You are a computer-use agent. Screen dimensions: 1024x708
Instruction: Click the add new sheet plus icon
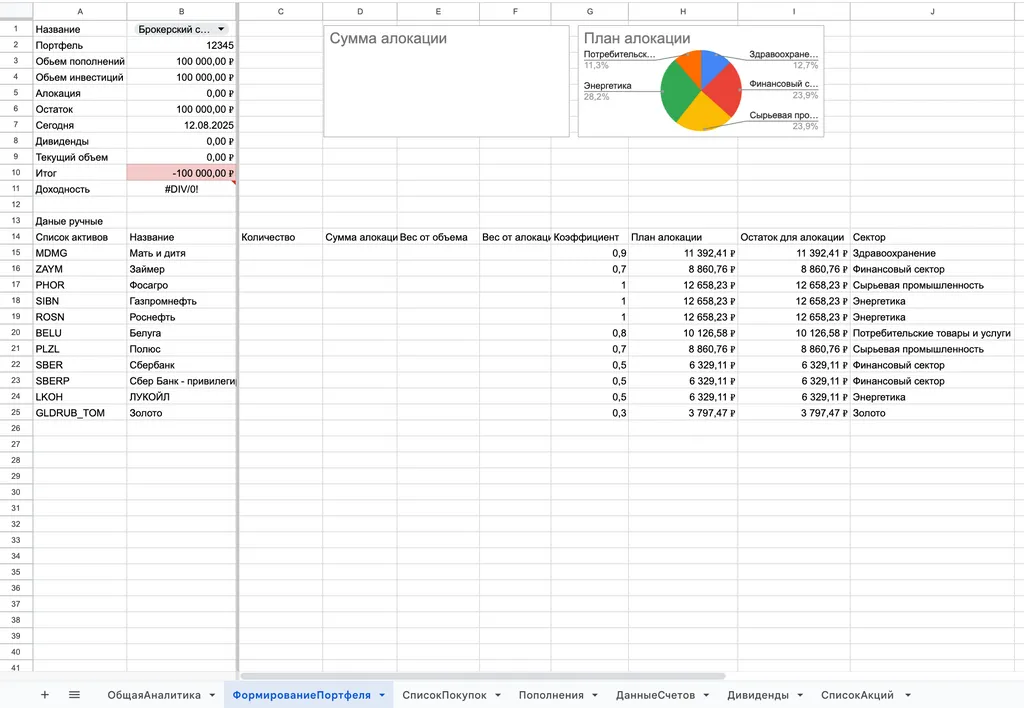[x=44, y=694]
